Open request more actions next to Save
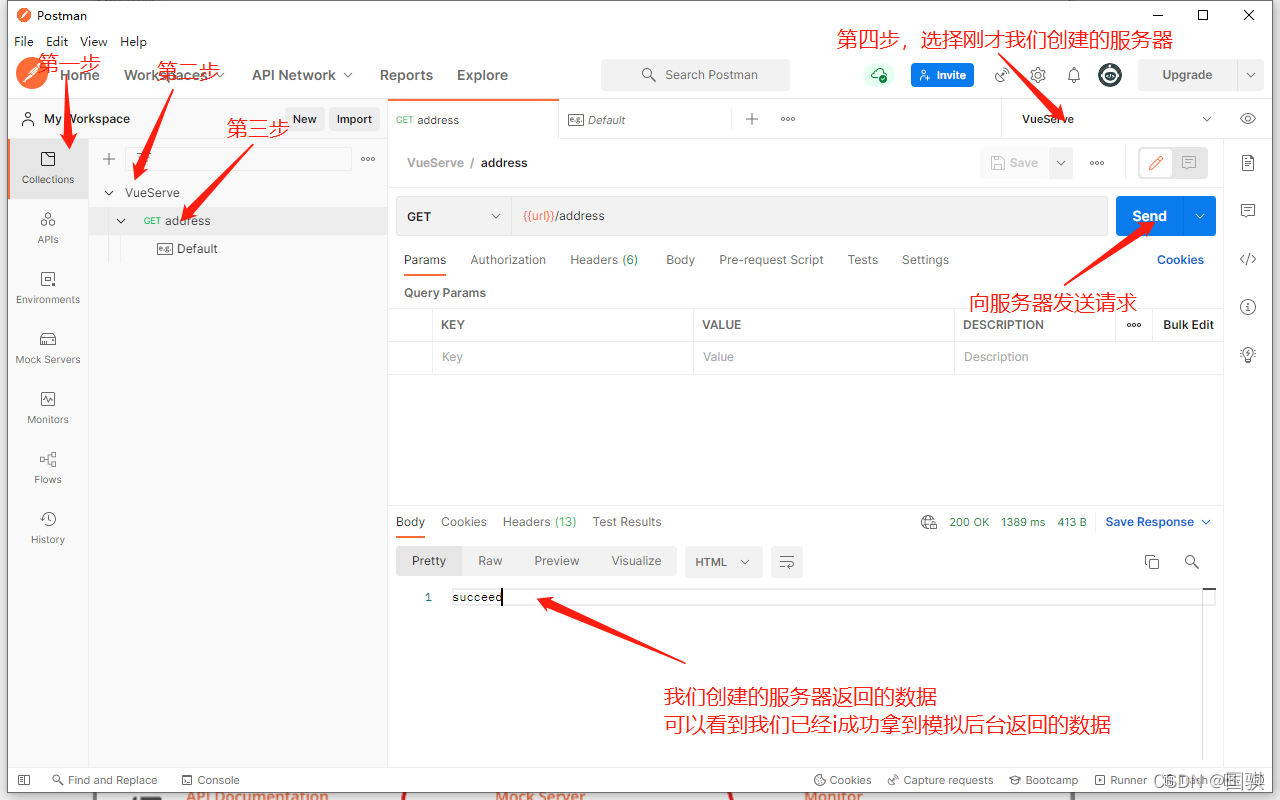This screenshot has width=1280, height=800. point(1097,163)
